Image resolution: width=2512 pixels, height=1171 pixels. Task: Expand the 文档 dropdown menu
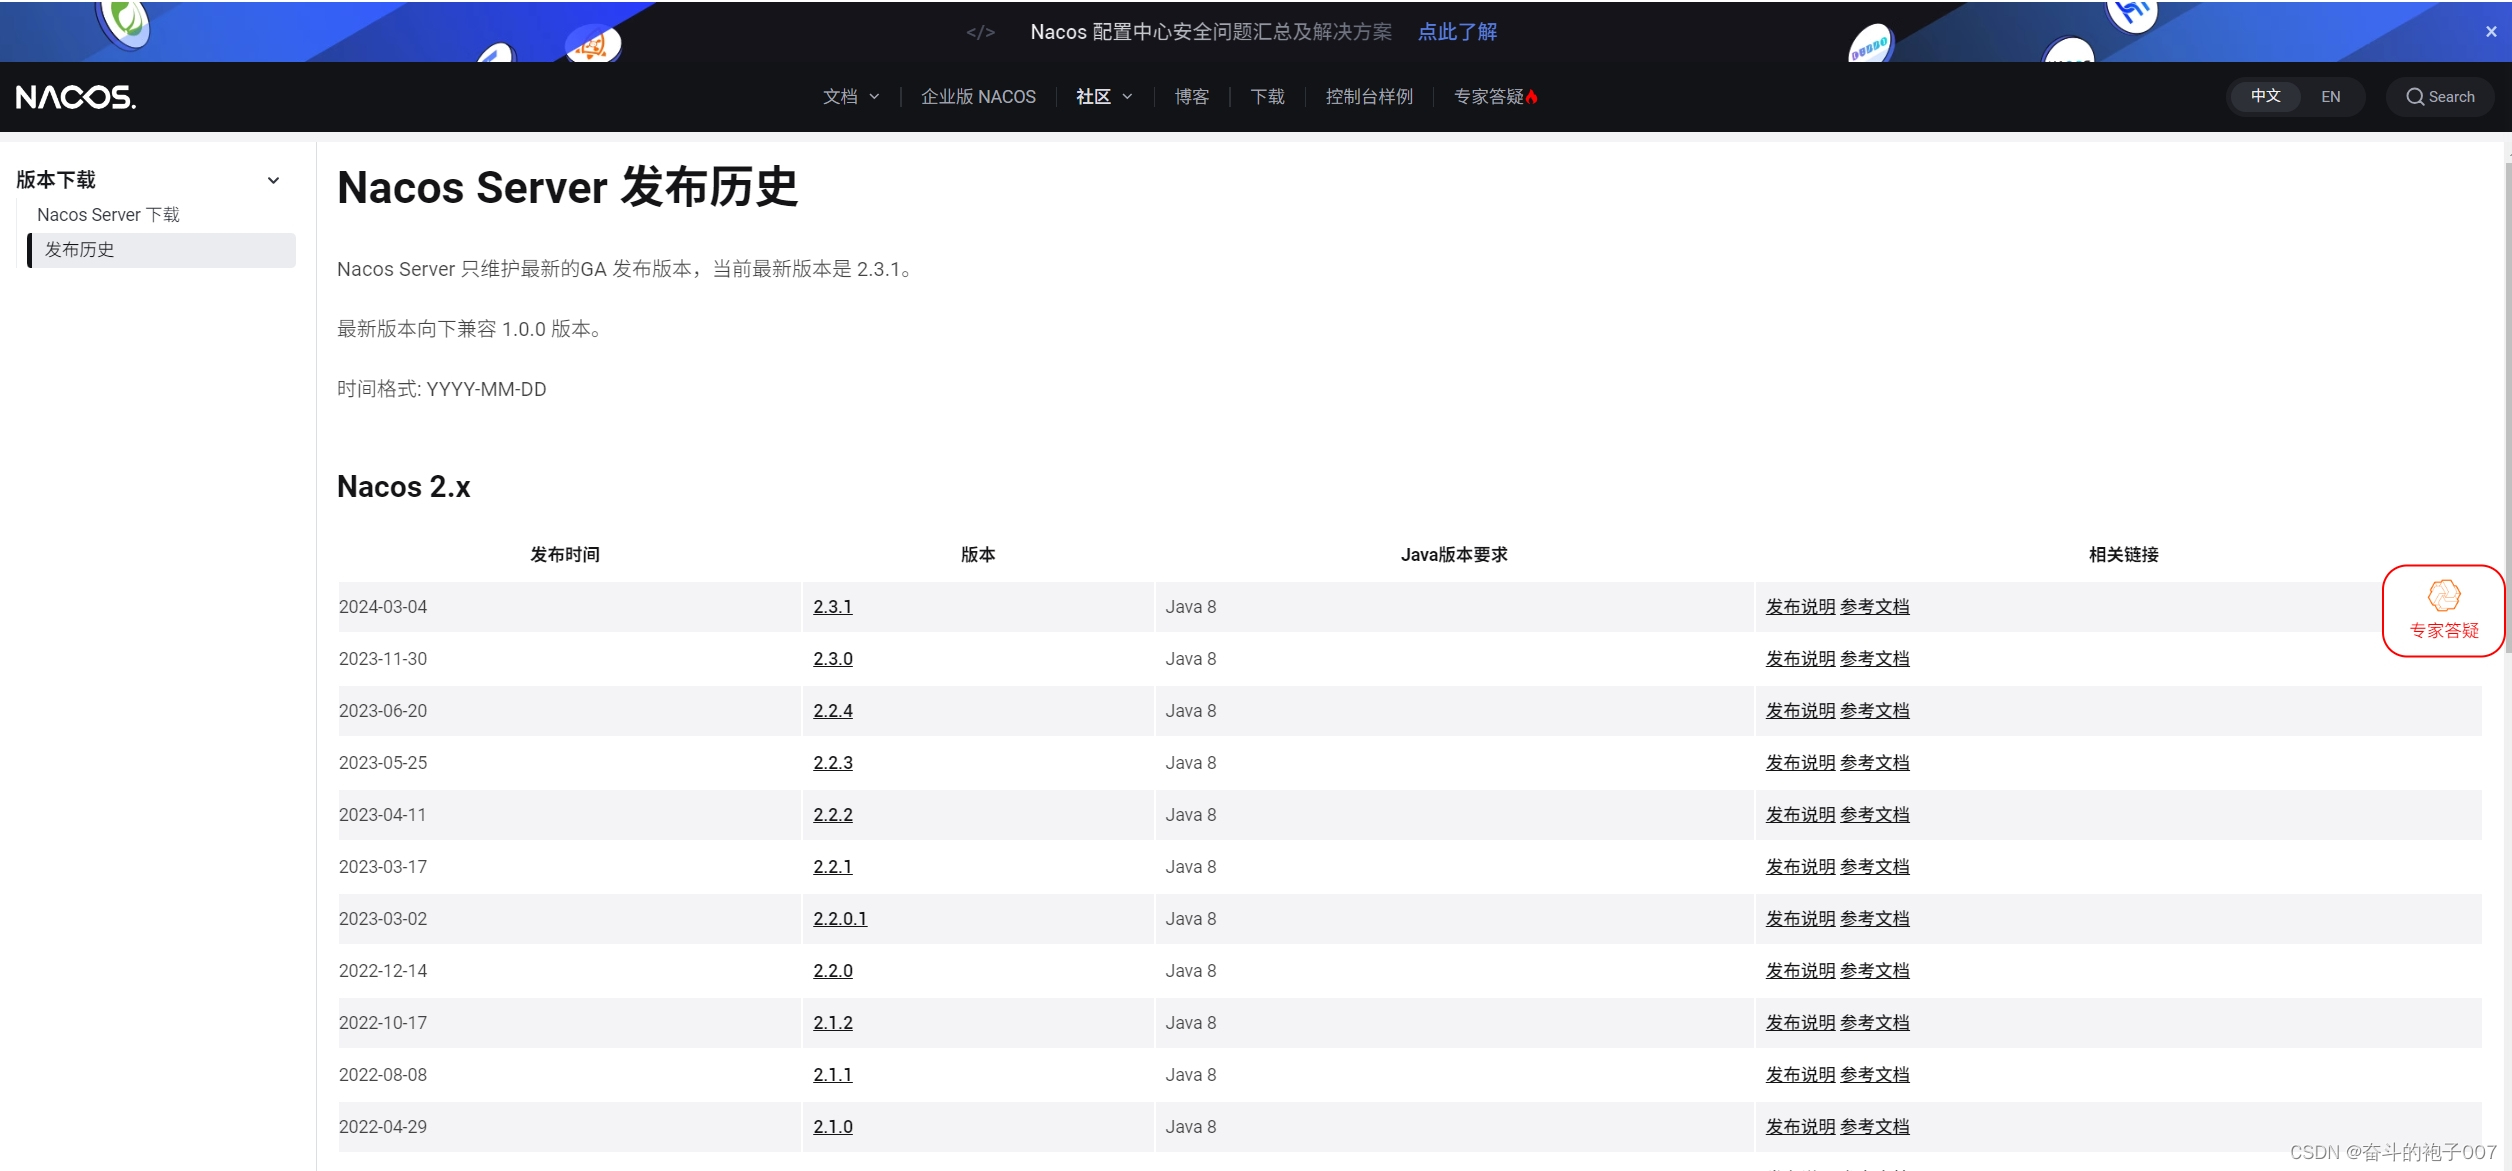click(x=851, y=97)
